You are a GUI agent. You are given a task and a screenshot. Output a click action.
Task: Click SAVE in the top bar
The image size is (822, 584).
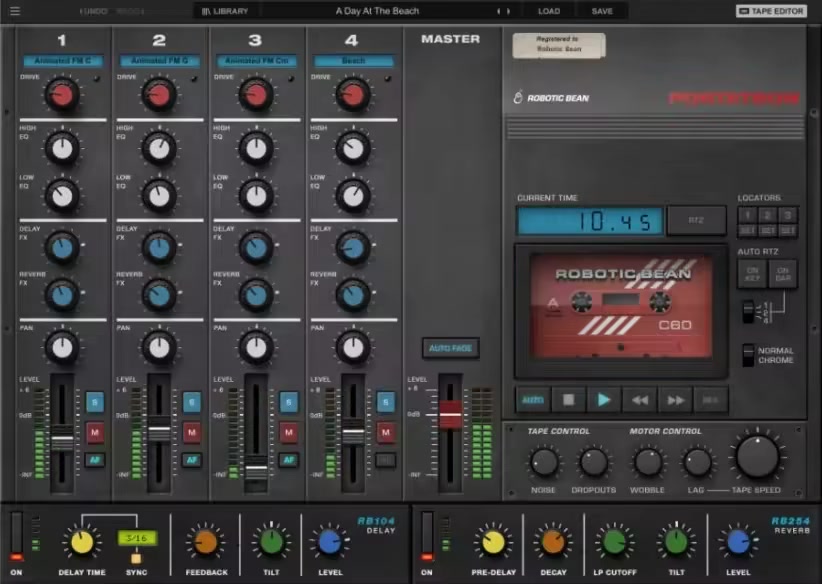point(602,11)
